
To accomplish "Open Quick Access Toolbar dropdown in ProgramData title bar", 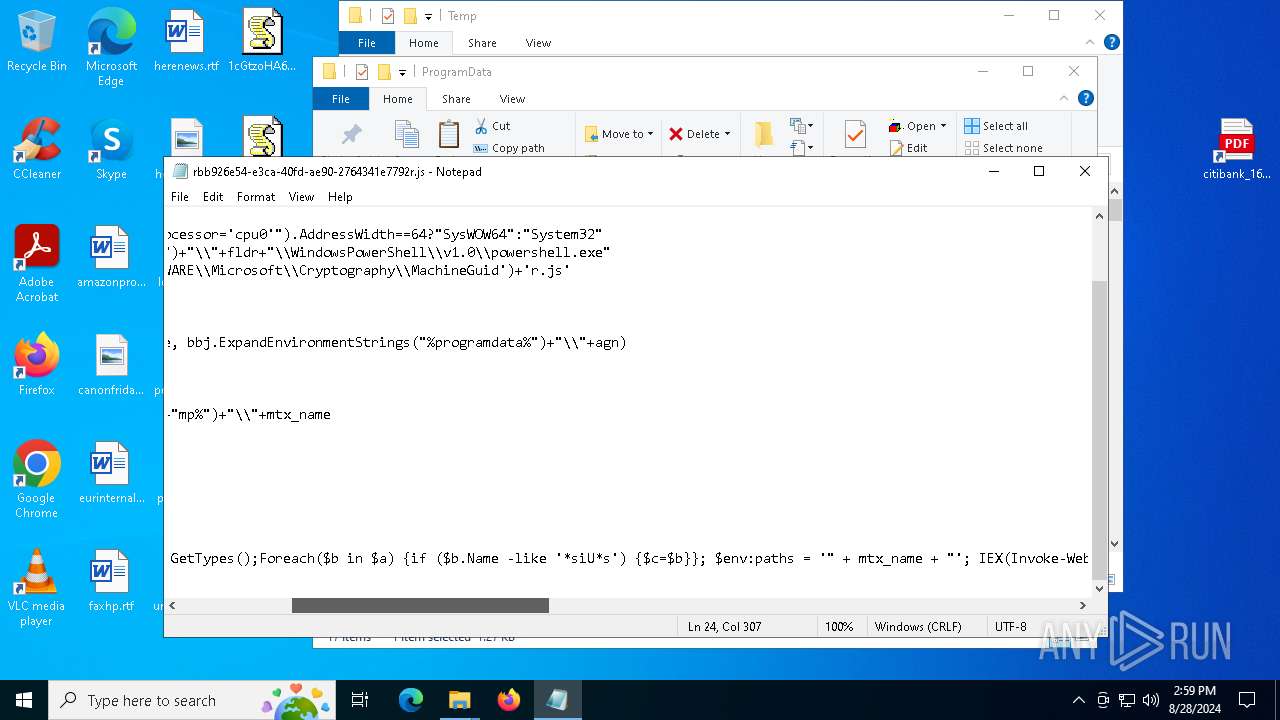I will pos(402,72).
